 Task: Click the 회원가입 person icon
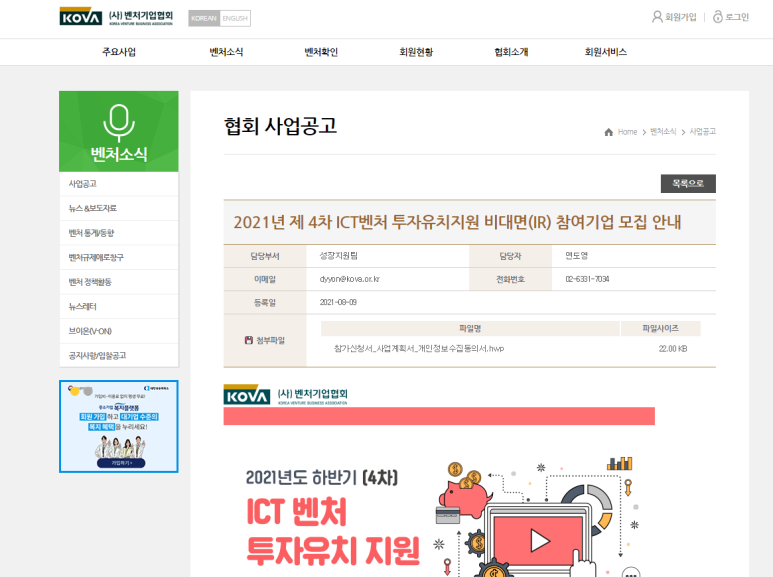[x=657, y=17]
